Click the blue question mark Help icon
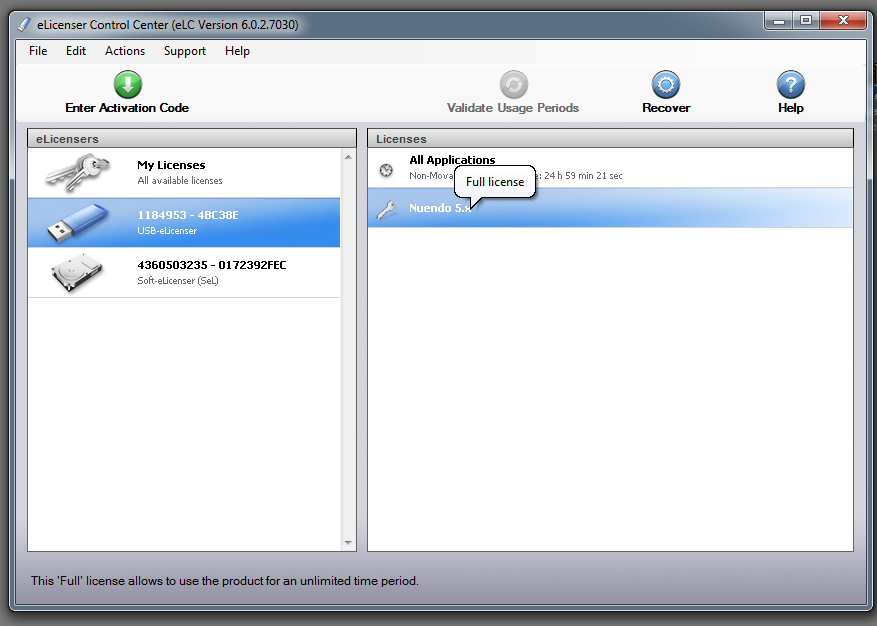 (790, 84)
